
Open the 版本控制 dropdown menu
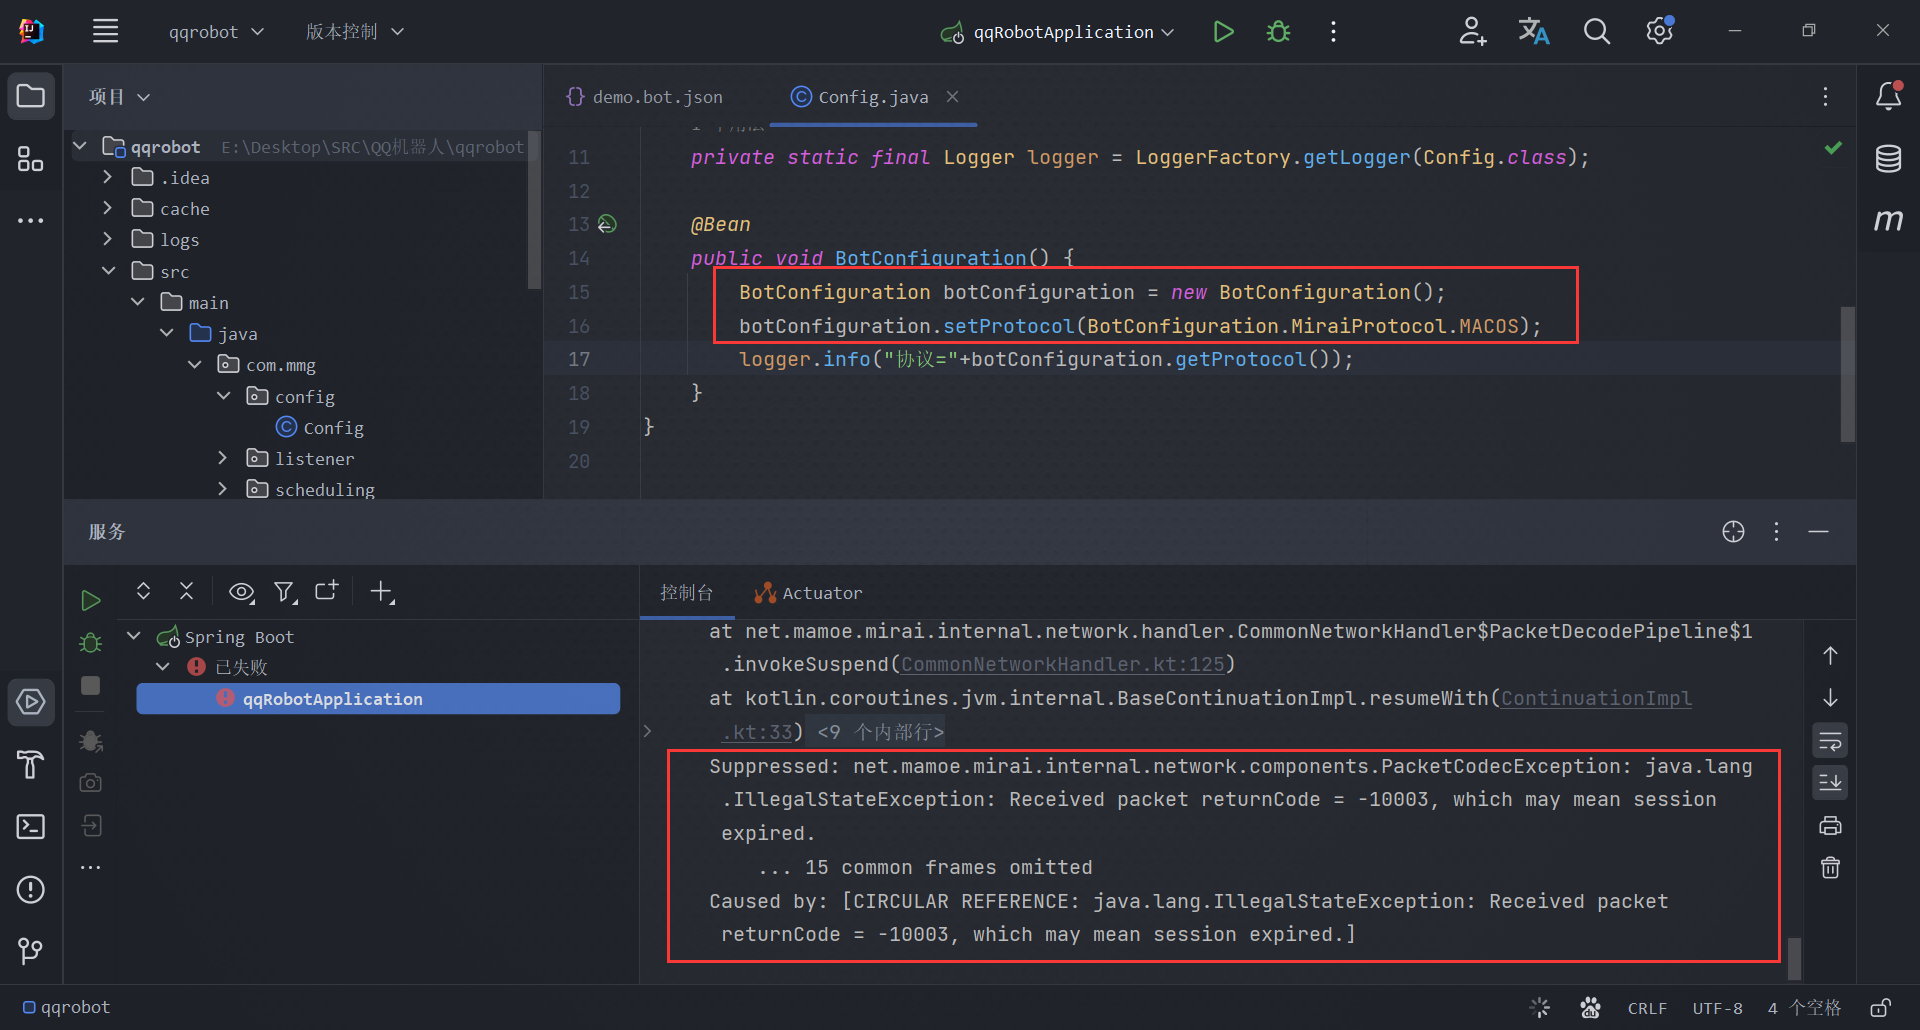pyautogui.click(x=354, y=31)
